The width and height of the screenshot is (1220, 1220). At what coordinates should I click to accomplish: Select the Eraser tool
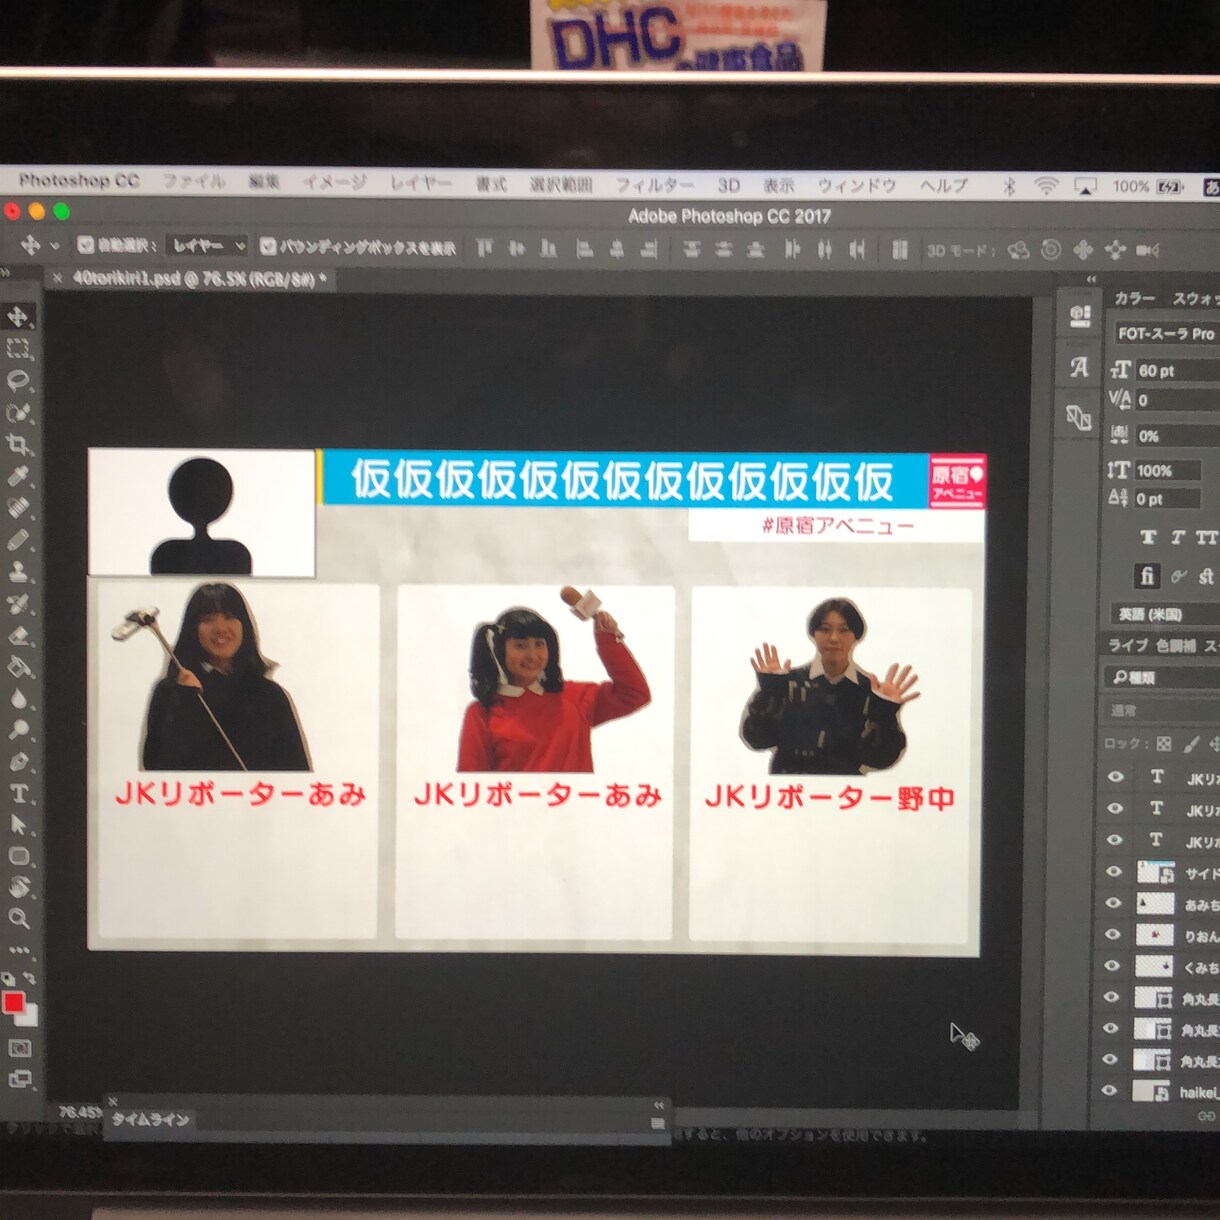18,636
